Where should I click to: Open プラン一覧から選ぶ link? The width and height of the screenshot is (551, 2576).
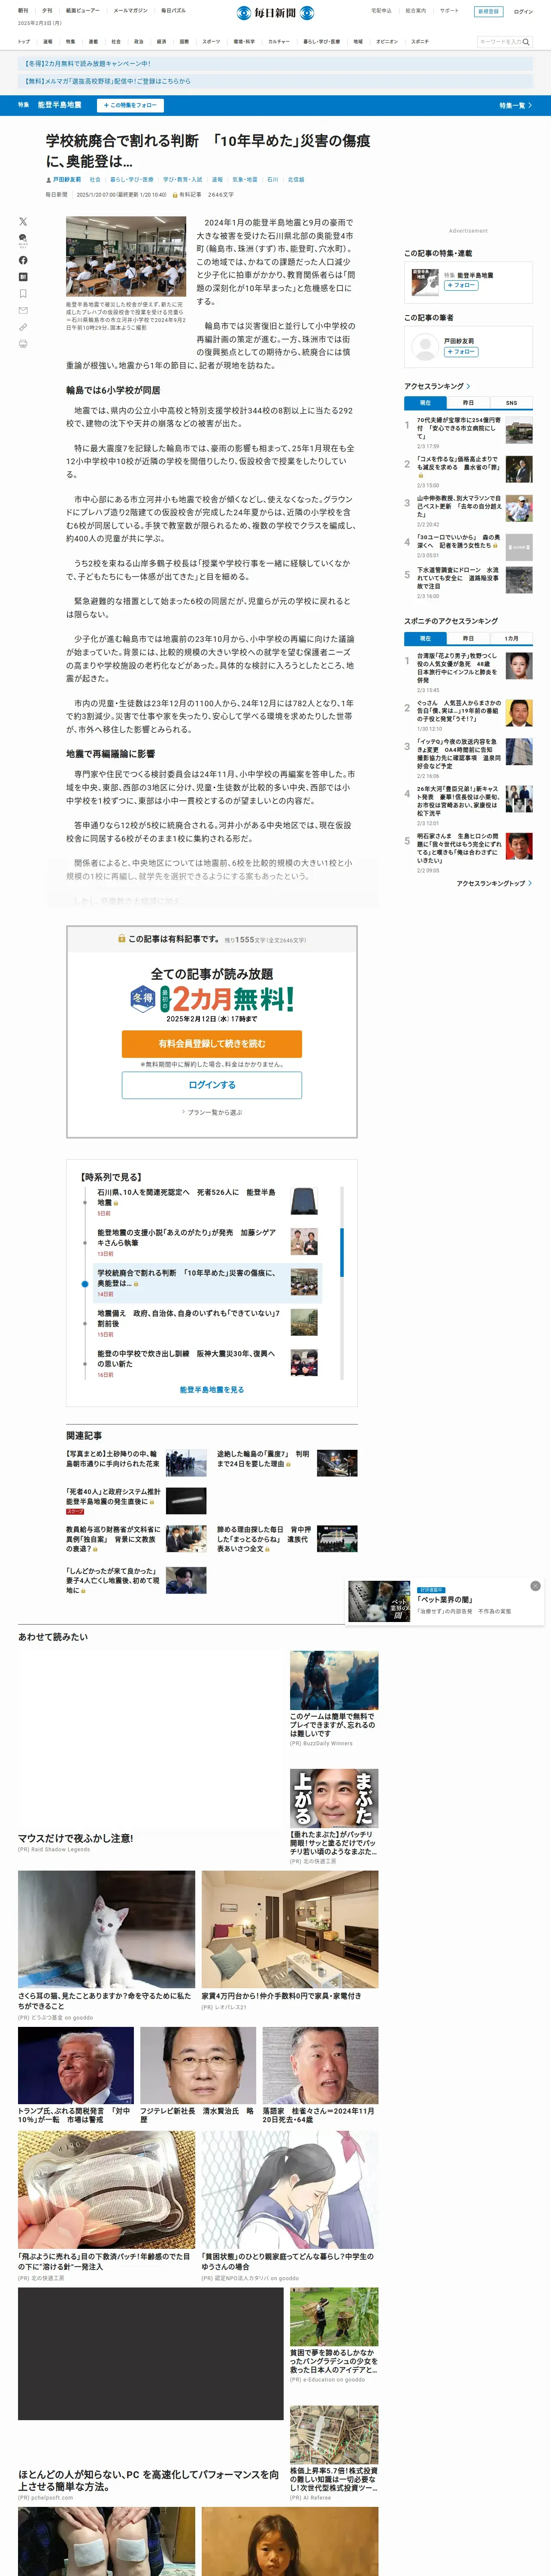click(212, 1112)
